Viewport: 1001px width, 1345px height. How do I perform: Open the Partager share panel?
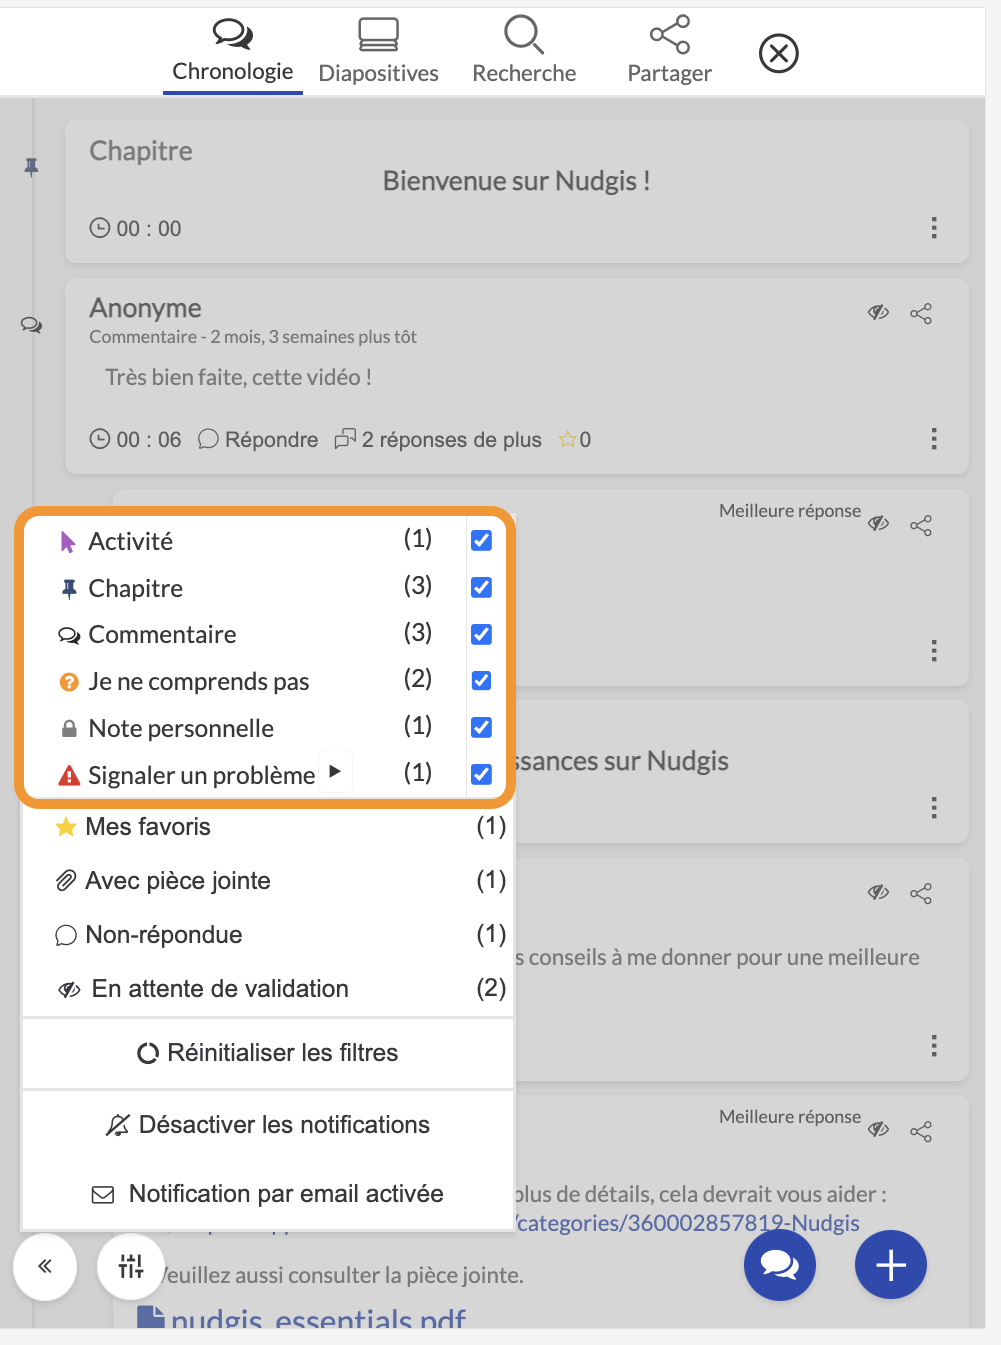coord(669,50)
